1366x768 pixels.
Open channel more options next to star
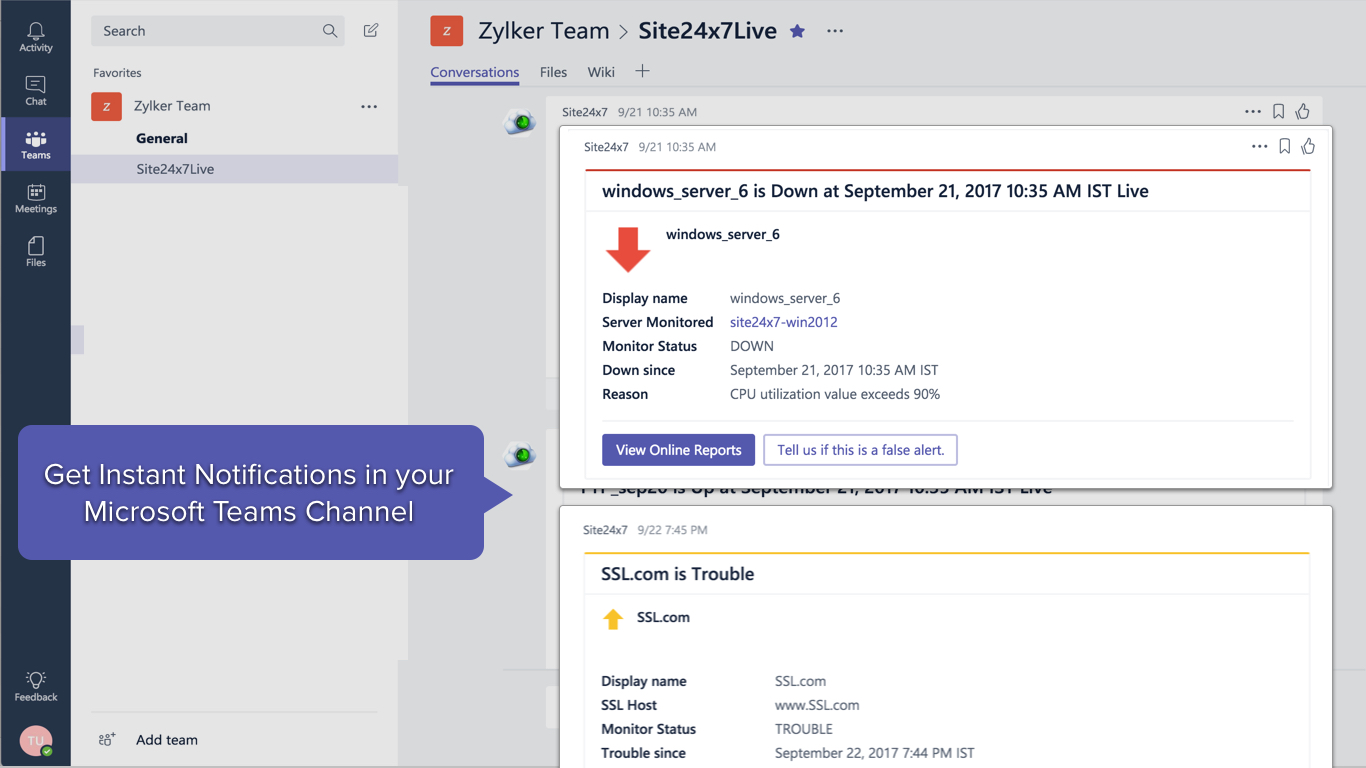tap(835, 31)
